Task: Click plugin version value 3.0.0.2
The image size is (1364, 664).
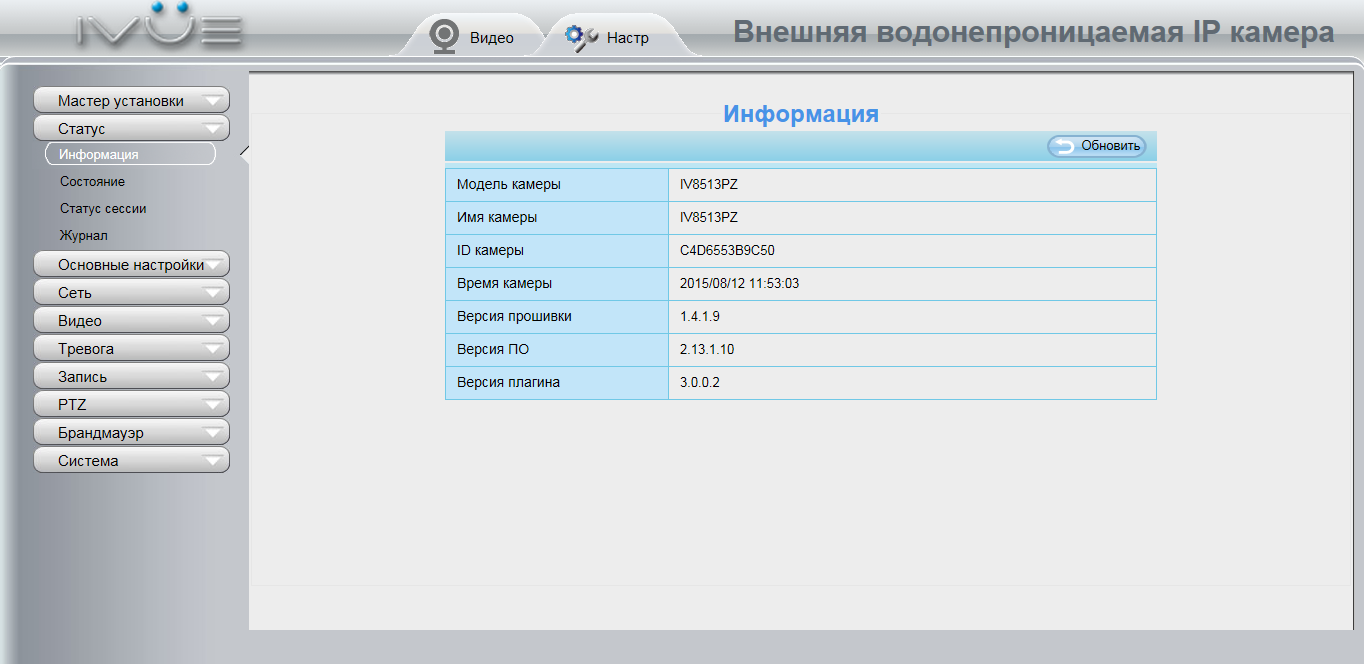Action: click(x=700, y=382)
